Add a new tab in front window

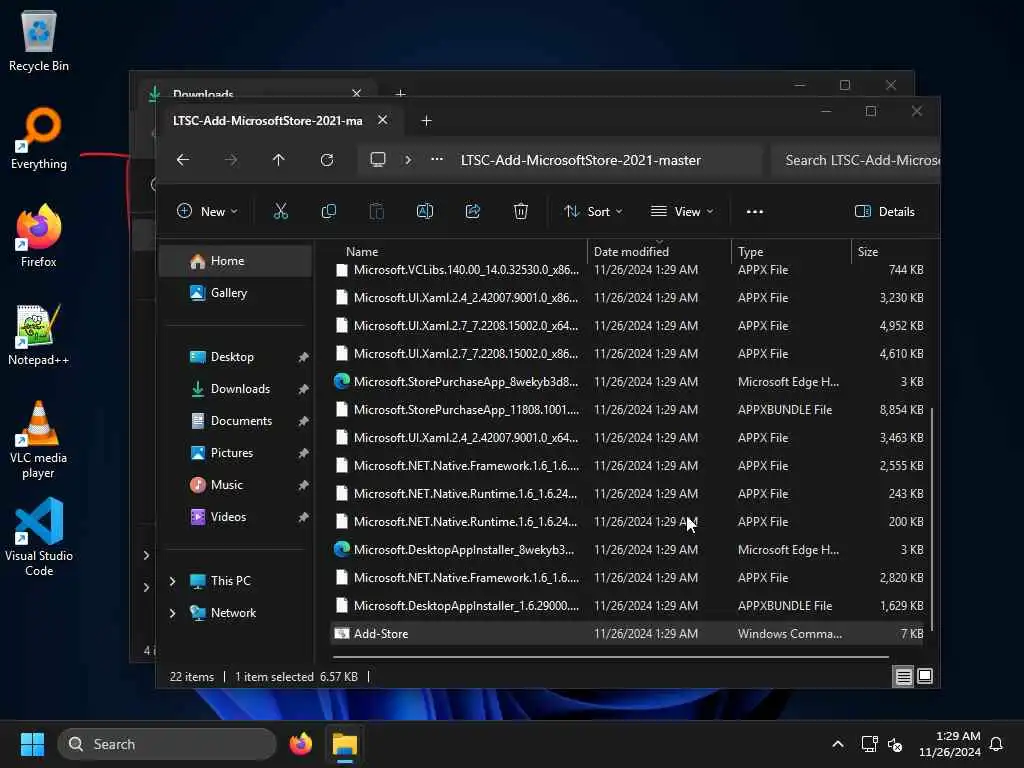[426, 121]
